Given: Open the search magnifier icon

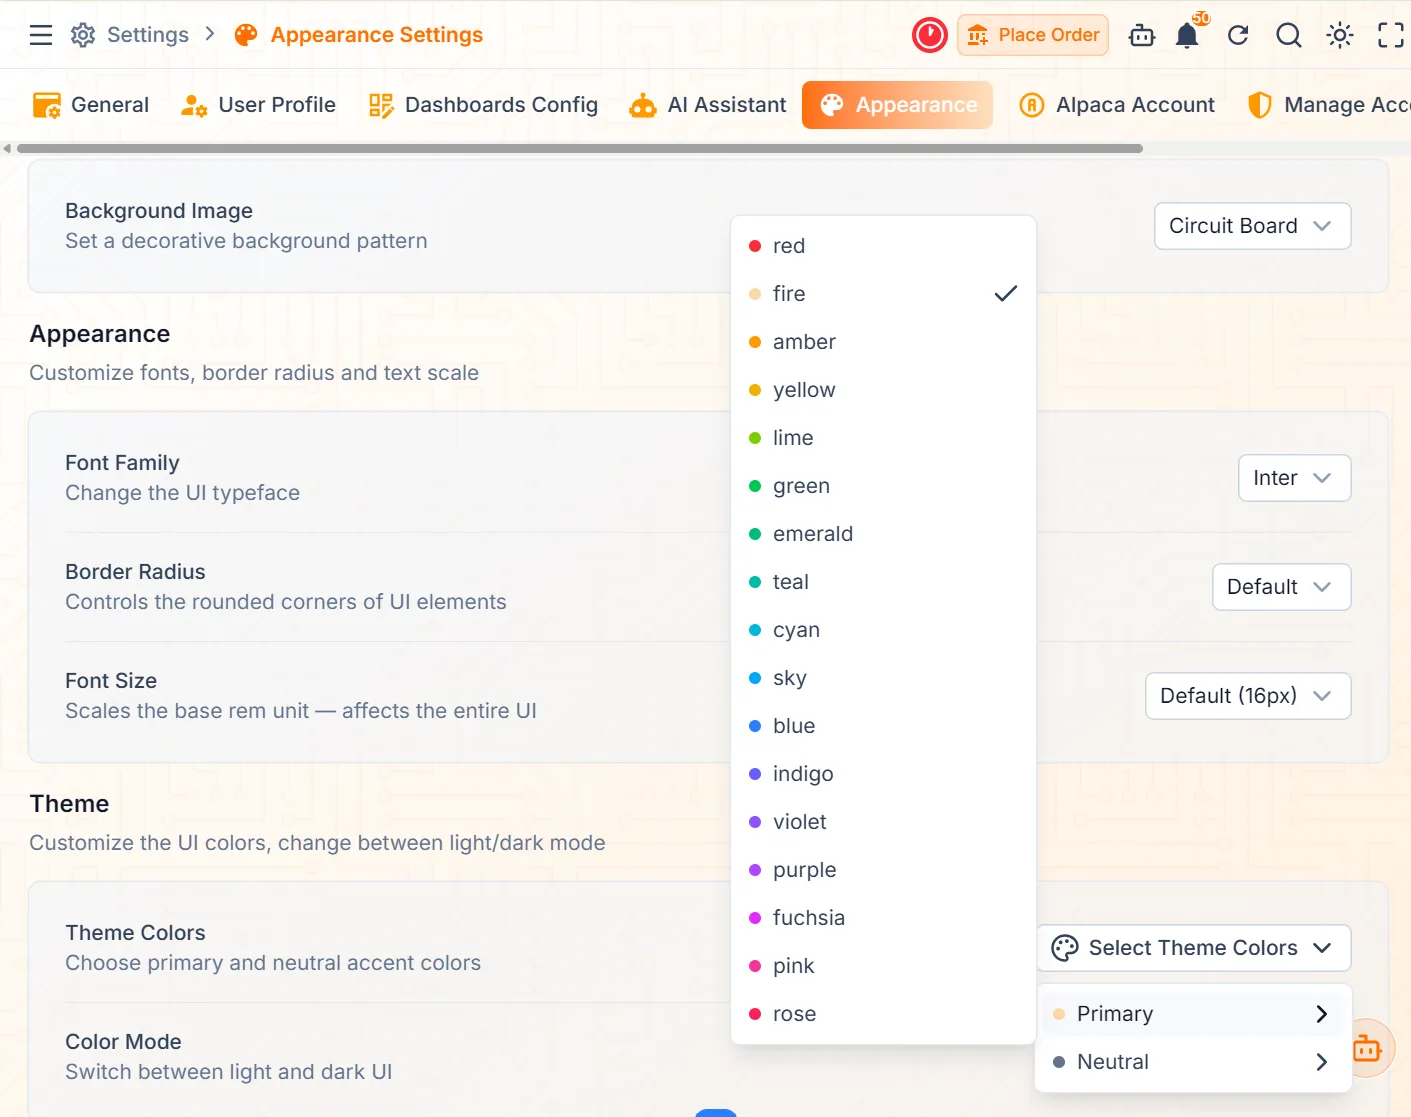Looking at the screenshot, I should pos(1289,36).
